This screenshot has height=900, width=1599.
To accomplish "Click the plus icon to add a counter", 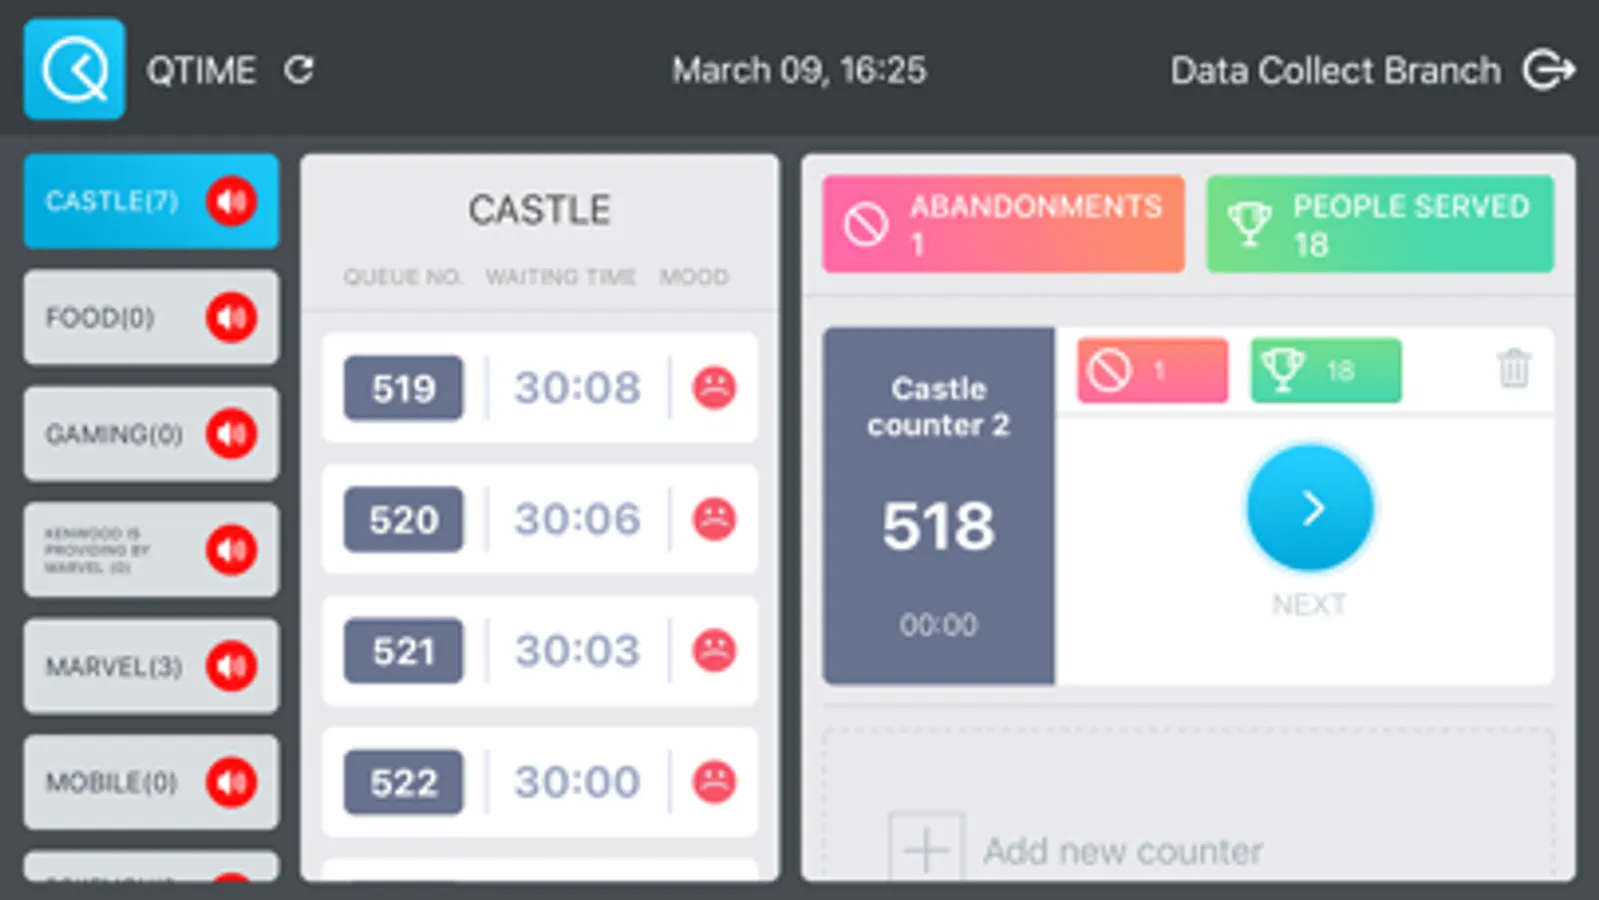I will click(x=926, y=849).
